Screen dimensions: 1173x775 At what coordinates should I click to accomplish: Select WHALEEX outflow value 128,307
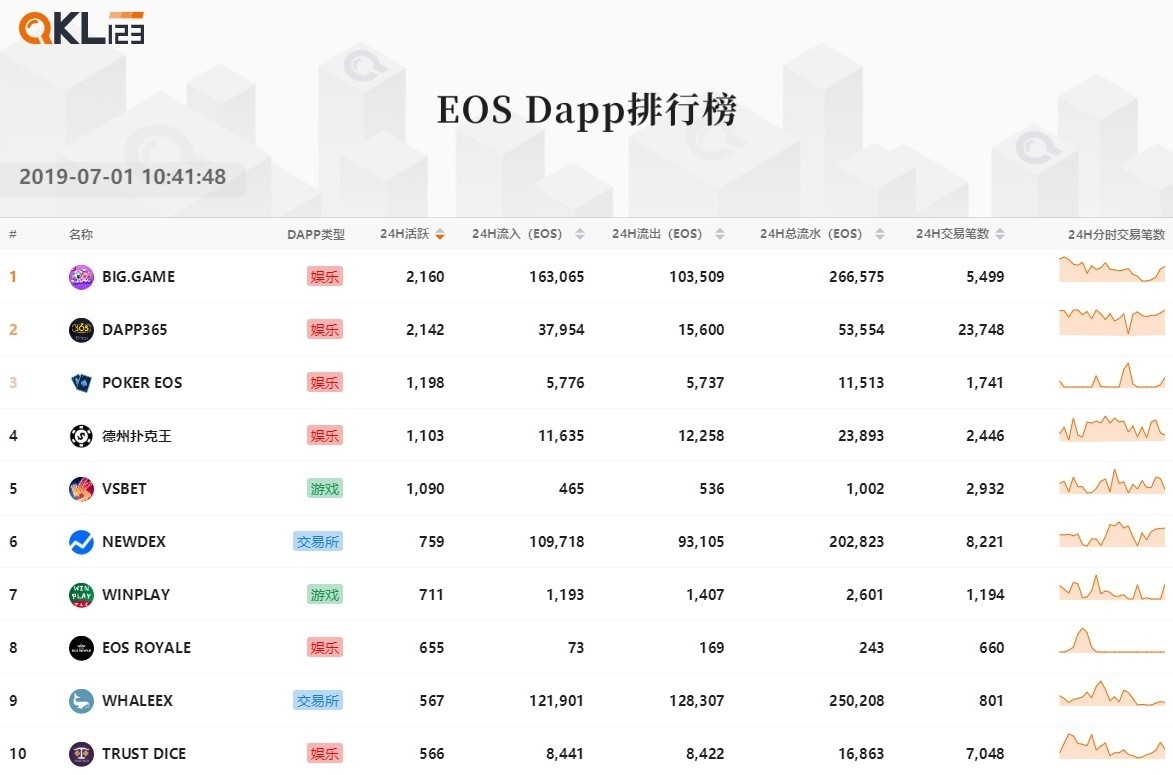pos(696,701)
